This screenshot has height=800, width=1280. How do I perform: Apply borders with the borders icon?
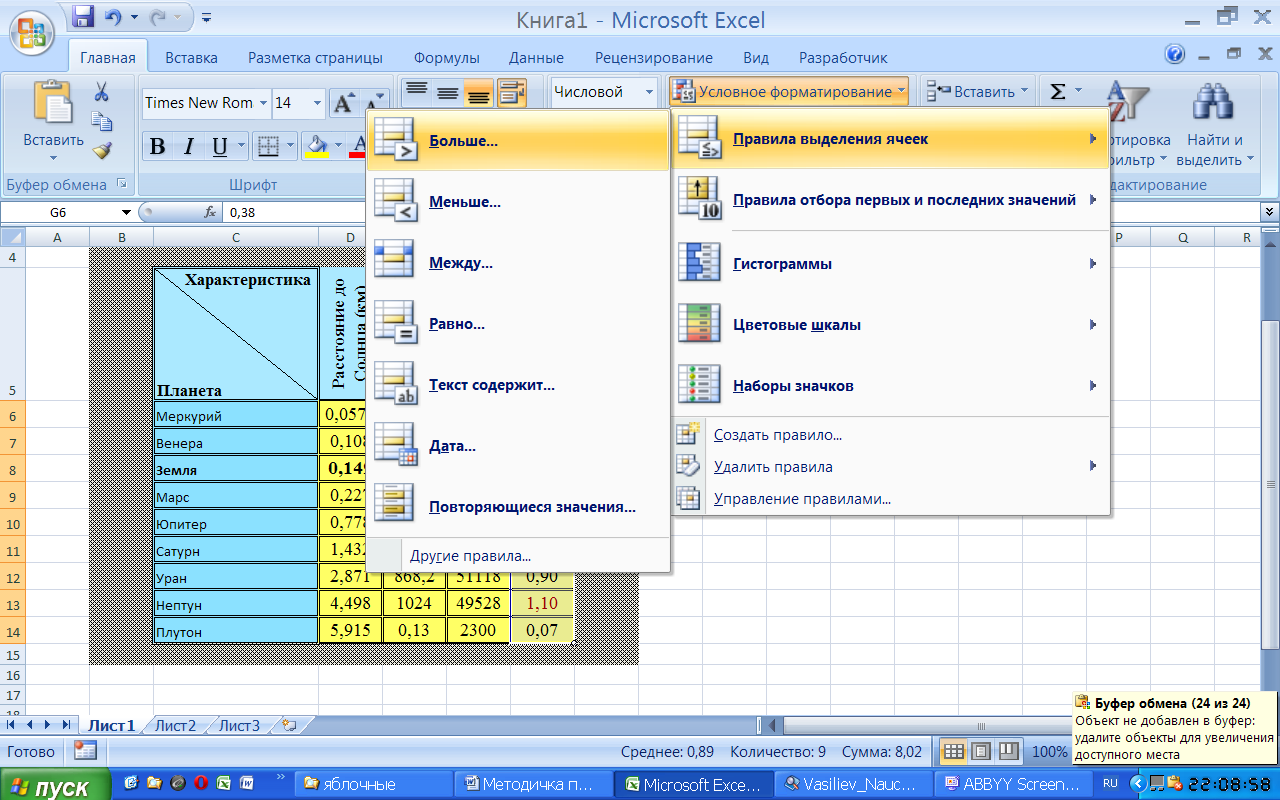click(x=267, y=147)
